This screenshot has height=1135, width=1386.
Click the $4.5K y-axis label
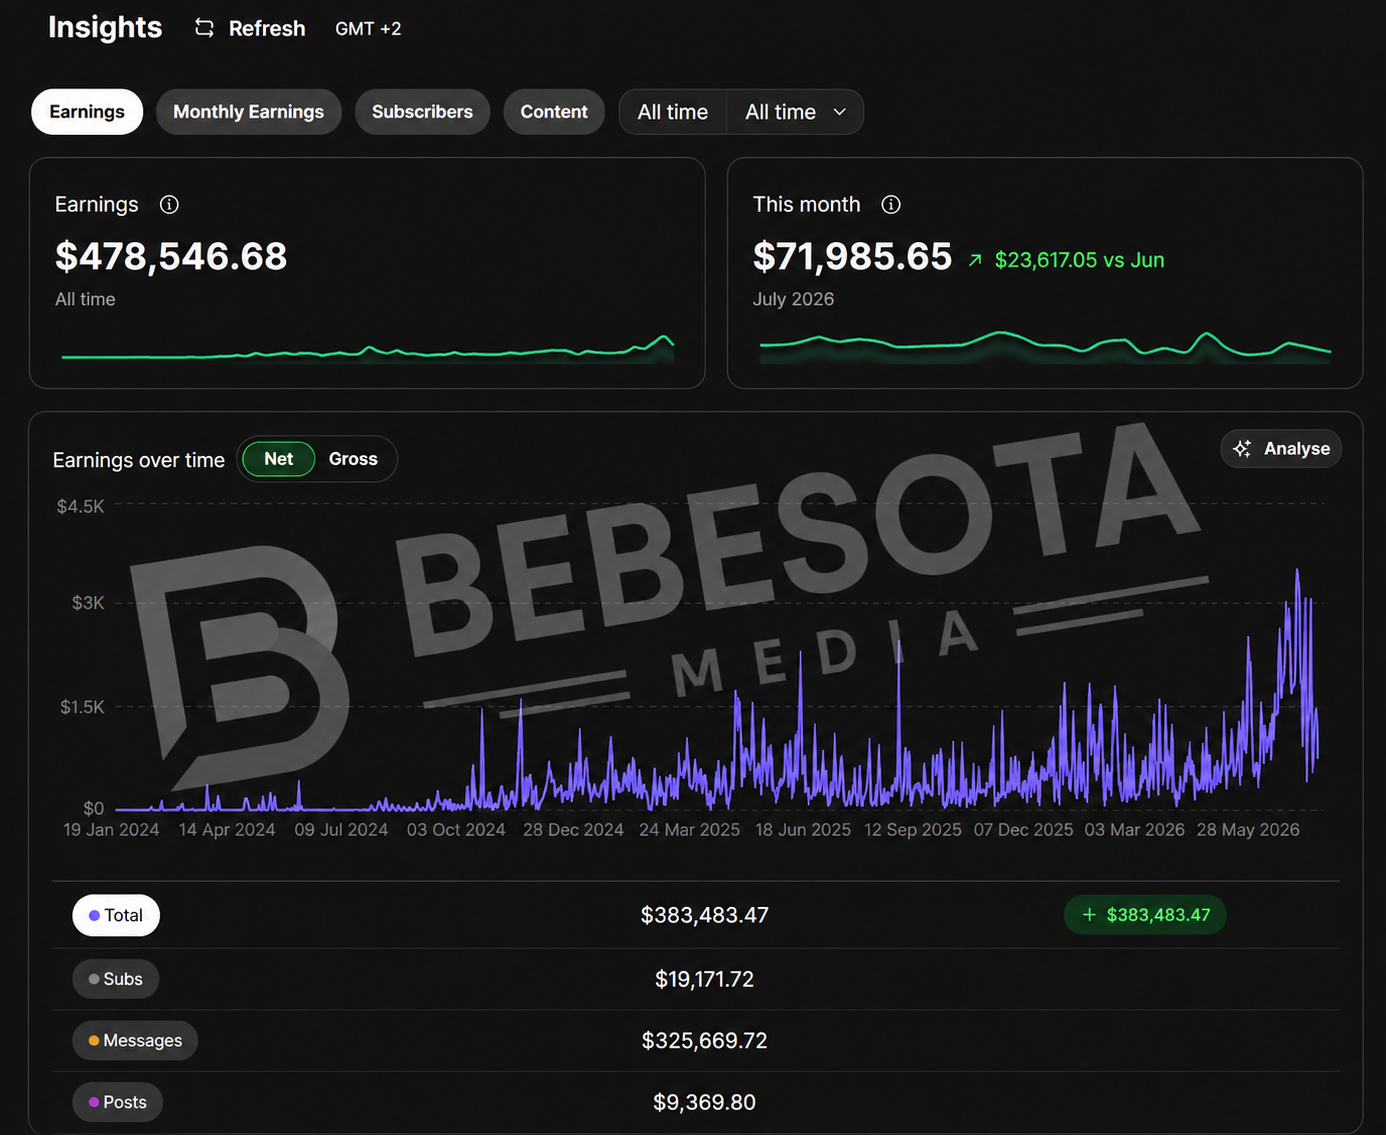(x=80, y=506)
